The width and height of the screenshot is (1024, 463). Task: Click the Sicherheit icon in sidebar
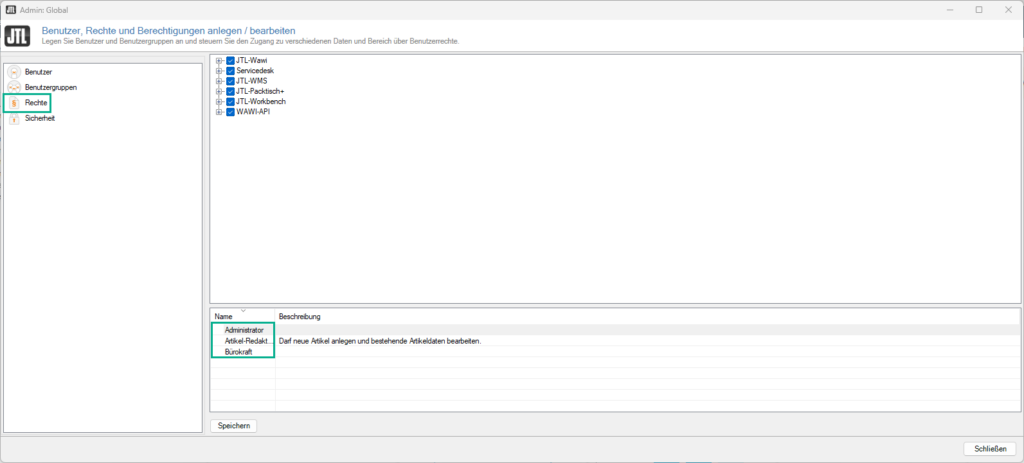pyautogui.click(x=14, y=118)
